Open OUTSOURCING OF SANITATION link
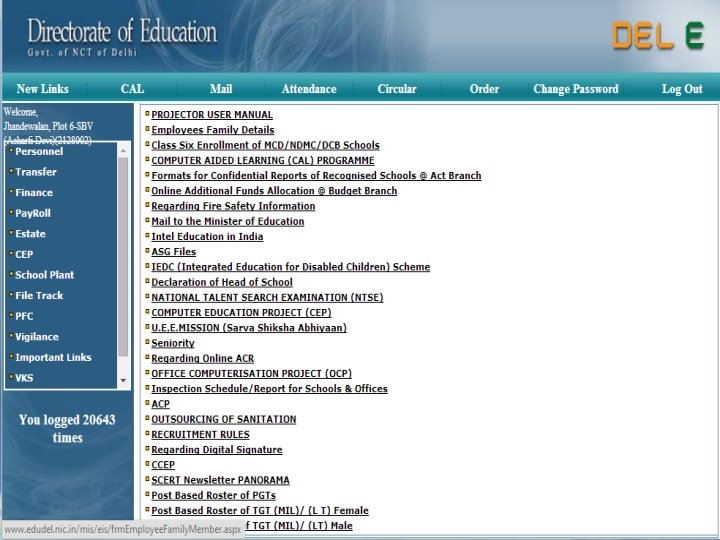 click(224, 419)
